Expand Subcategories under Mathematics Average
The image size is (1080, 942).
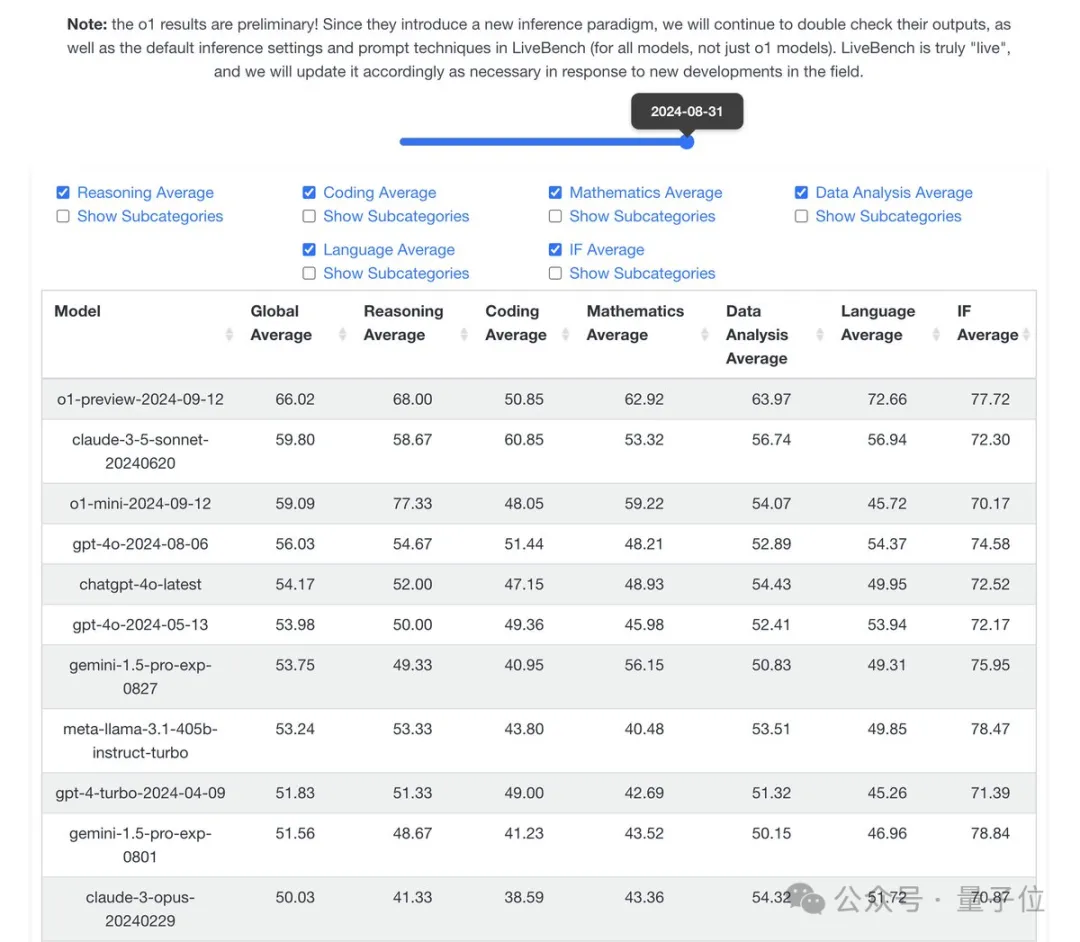tap(555, 217)
